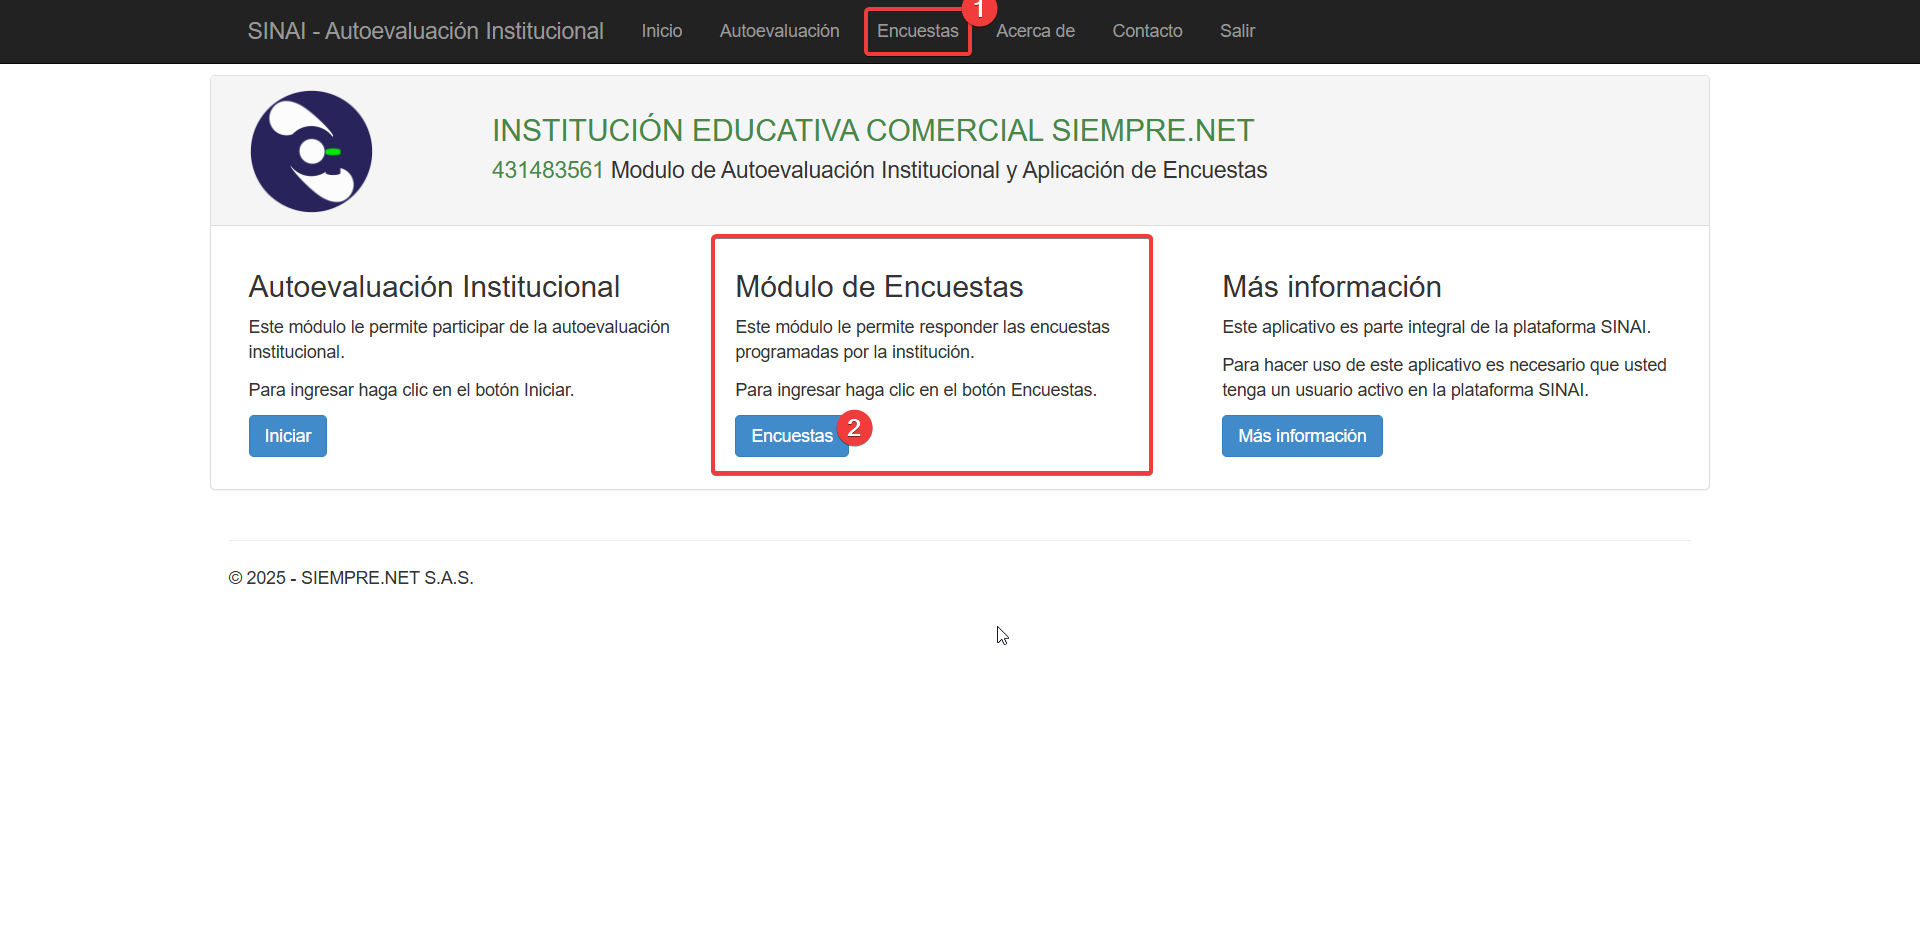
Task: Click the SINAI - Autoevaluación Institucional brand link
Action: [425, 31]
